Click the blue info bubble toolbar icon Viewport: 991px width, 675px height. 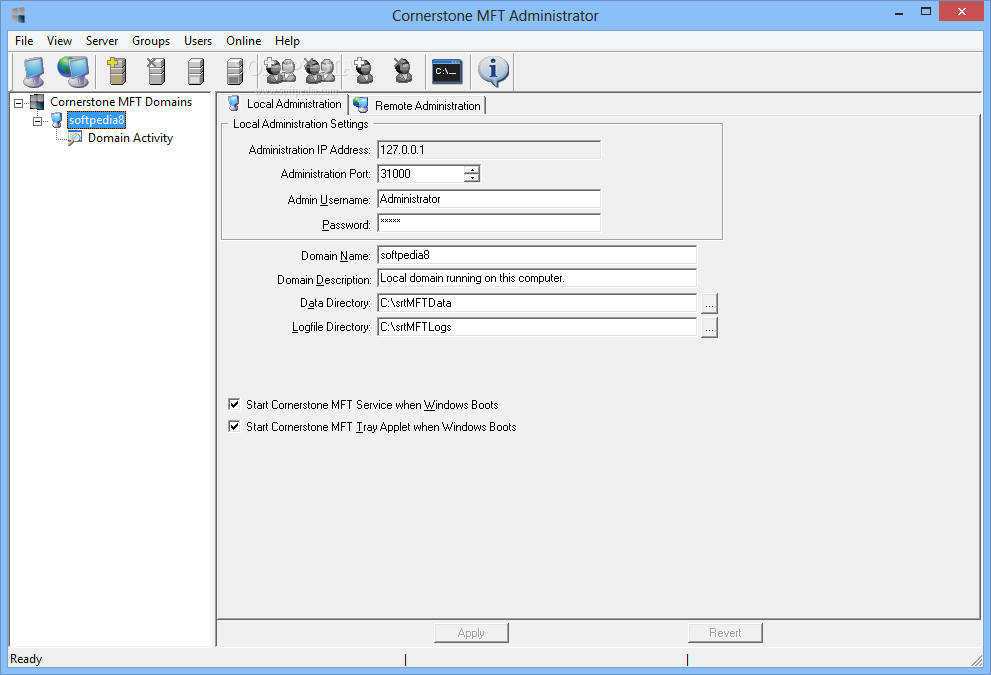493,71
